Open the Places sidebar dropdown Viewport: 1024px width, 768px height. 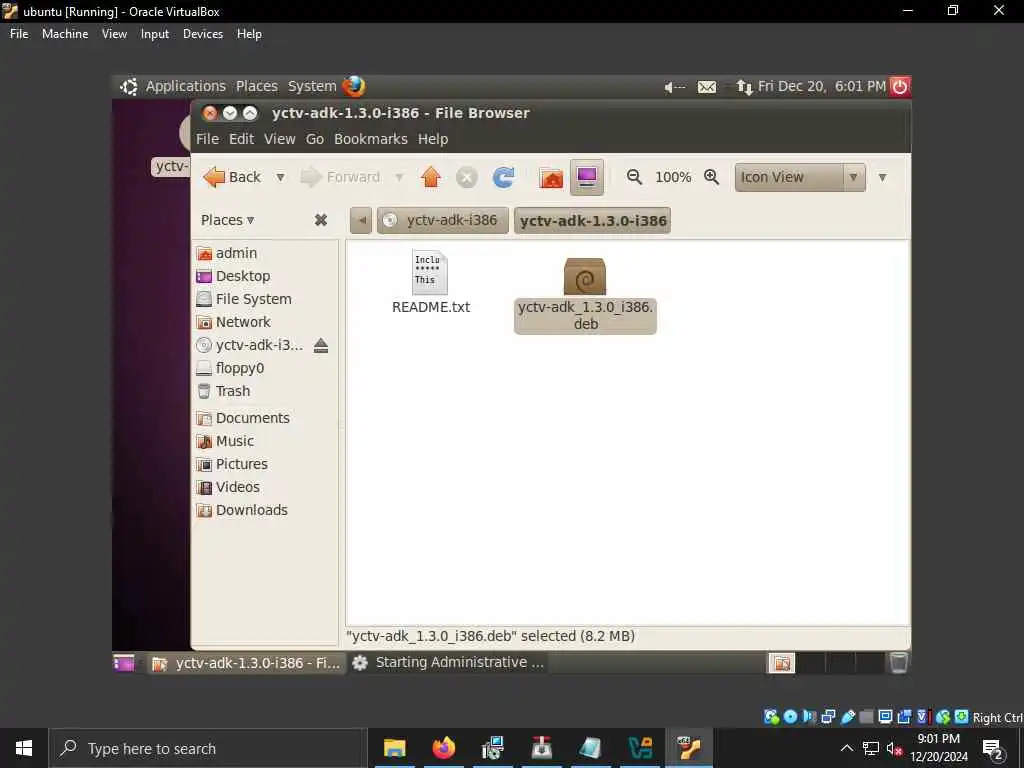pyautogui.click(x=227, y=220)
